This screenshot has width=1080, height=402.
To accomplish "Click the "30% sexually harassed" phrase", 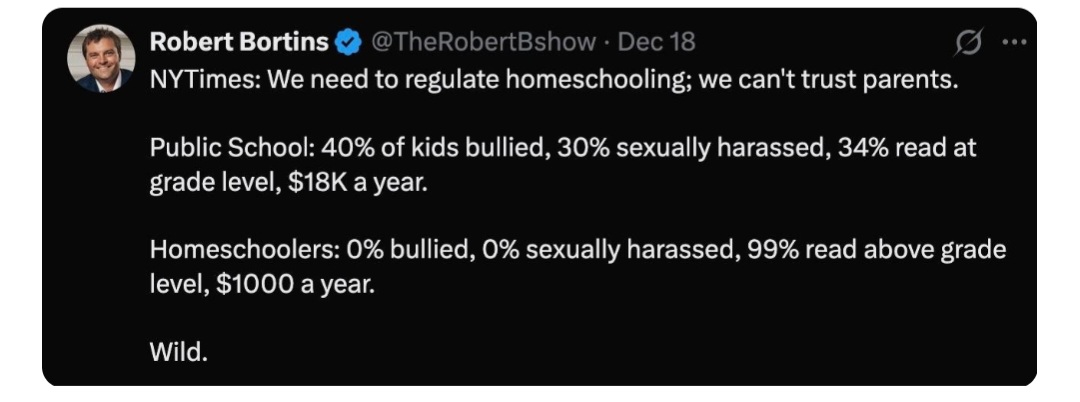I will coord(614,148).
